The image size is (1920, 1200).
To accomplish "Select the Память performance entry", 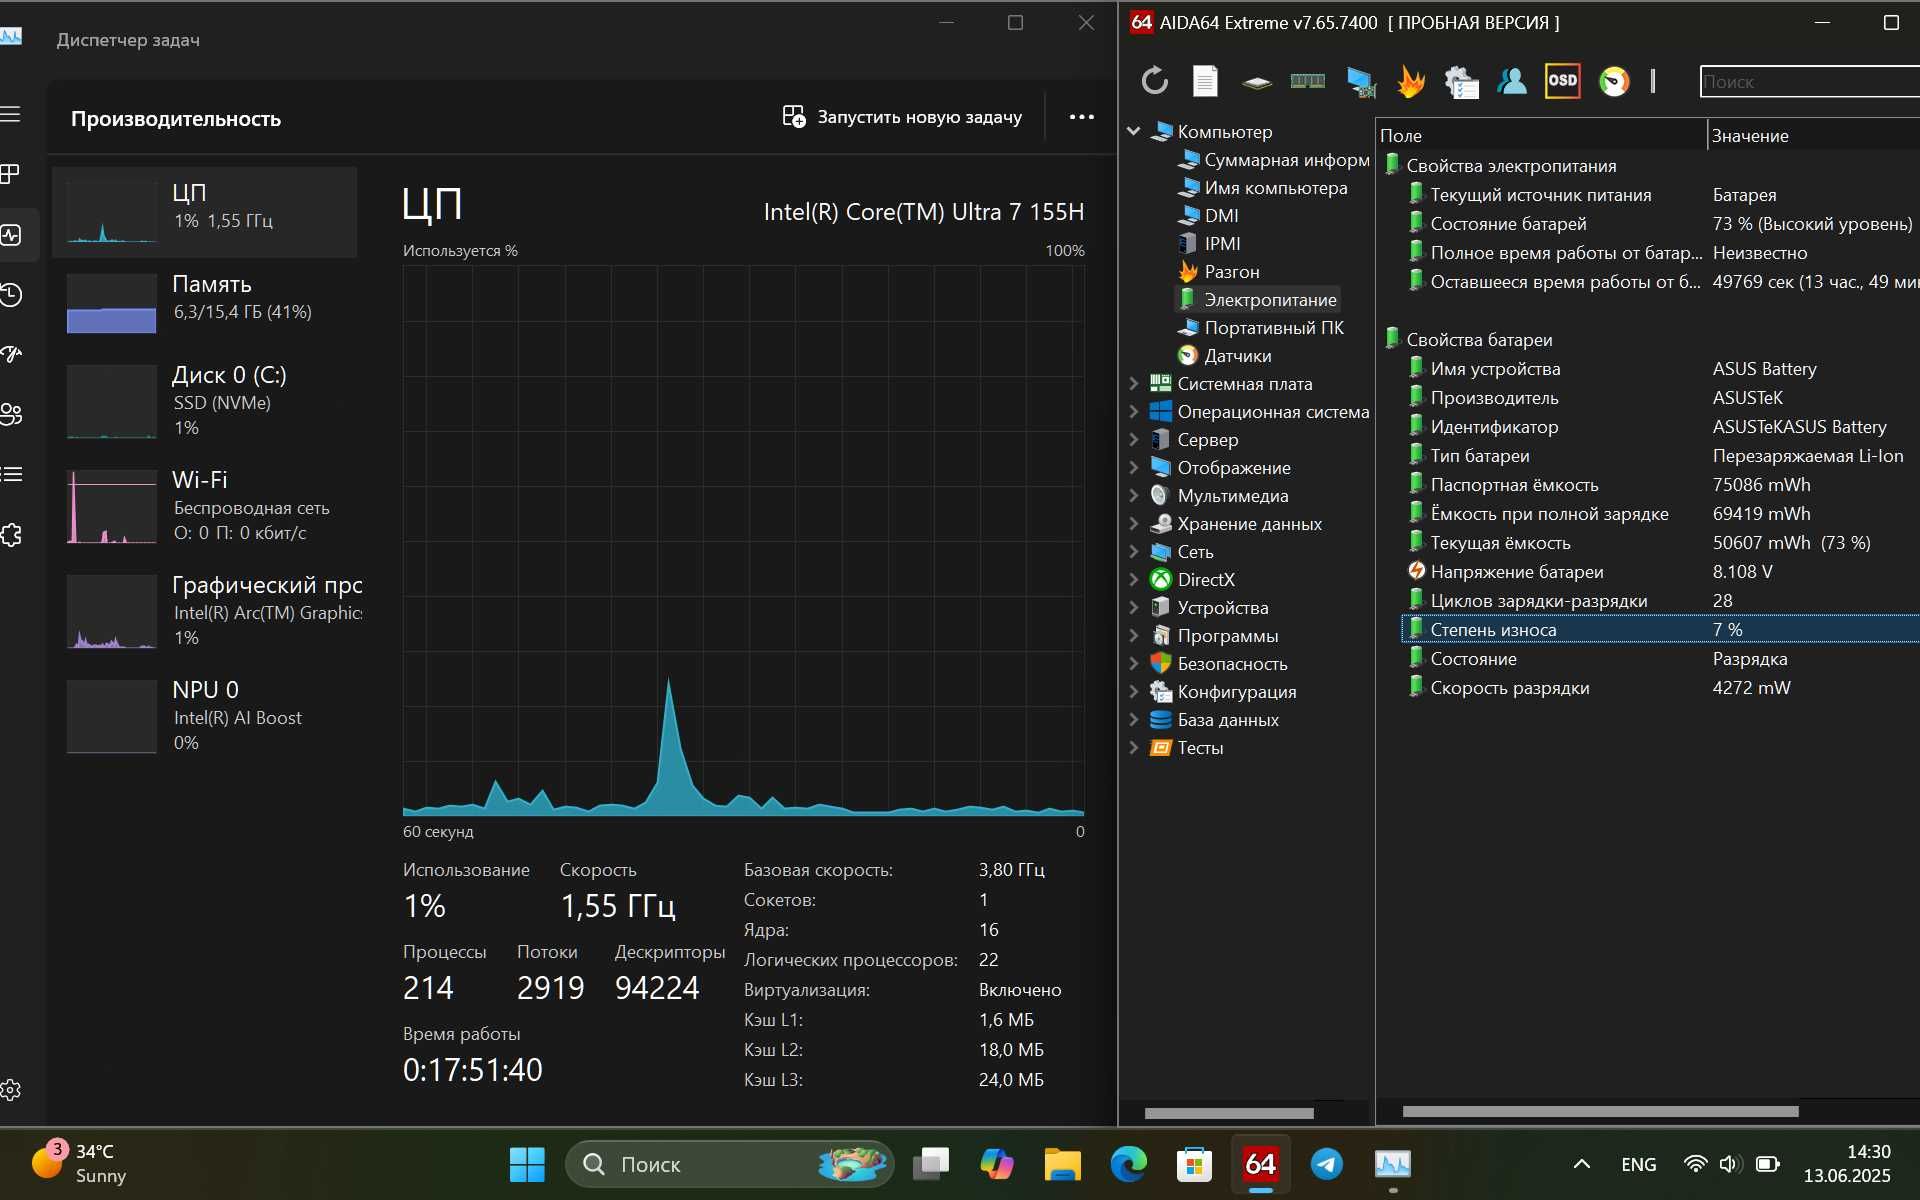I will pos(204,303).
